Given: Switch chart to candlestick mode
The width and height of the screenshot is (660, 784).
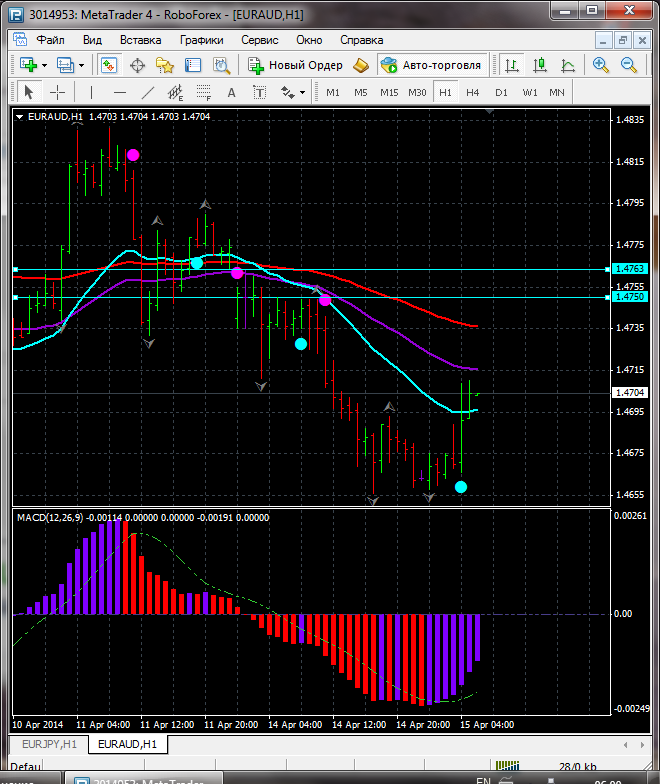Looking at the screenshot, I should tap(539, 65).
